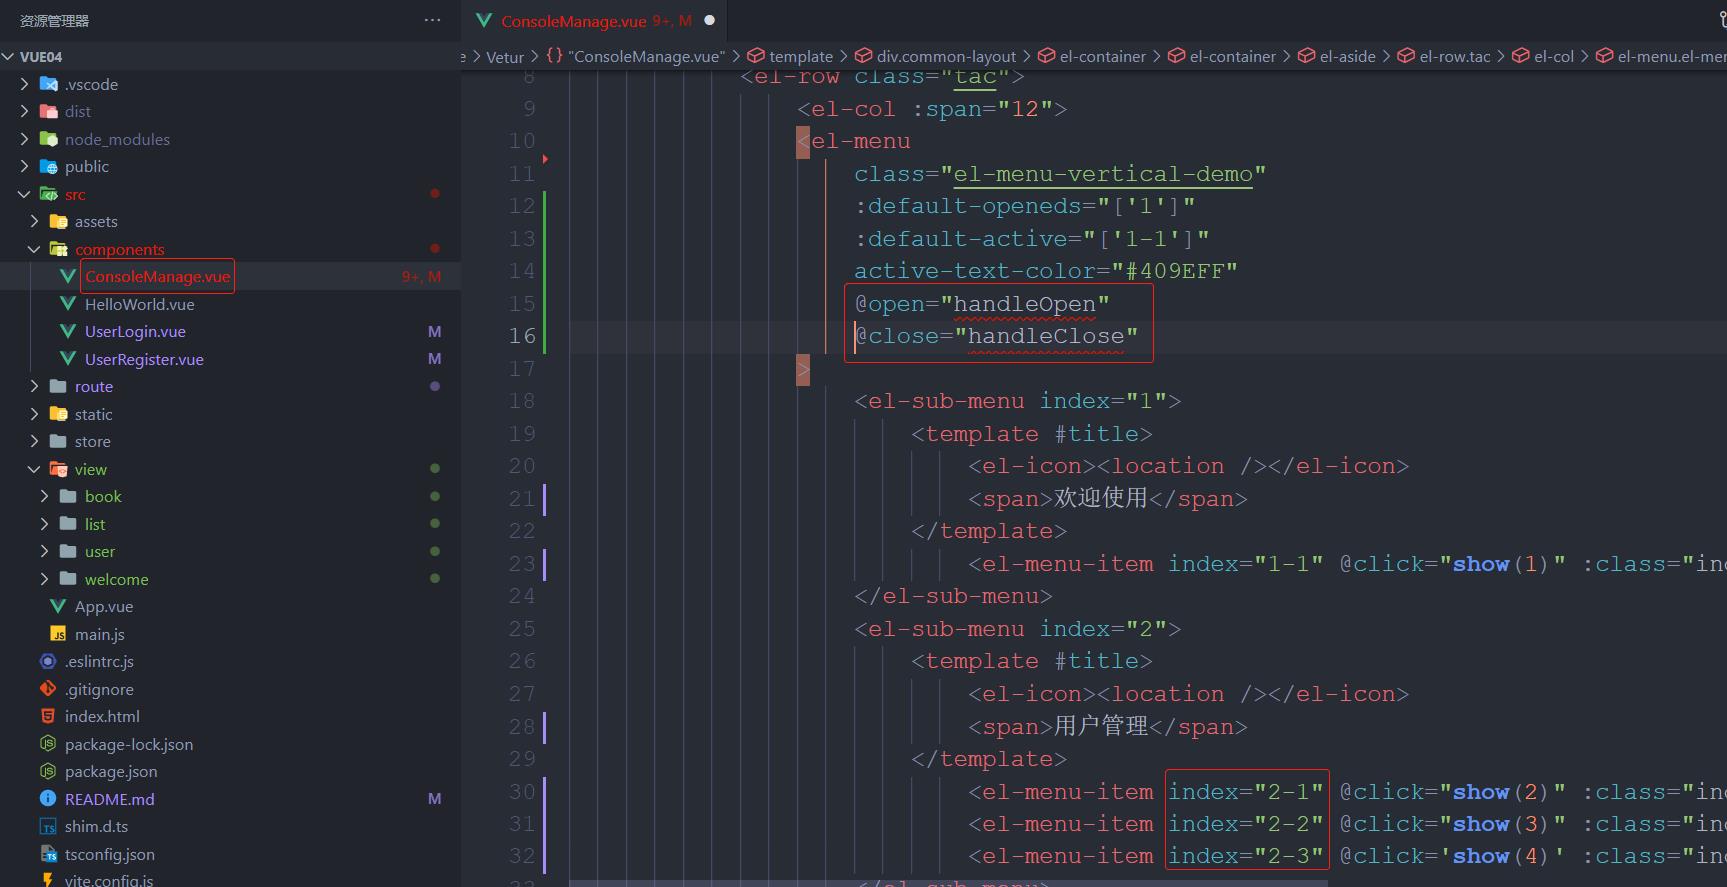Click the el-row.tac breadcrumb item
1727x887 pixels.
pyautogui.click(x=1444, y=57)
